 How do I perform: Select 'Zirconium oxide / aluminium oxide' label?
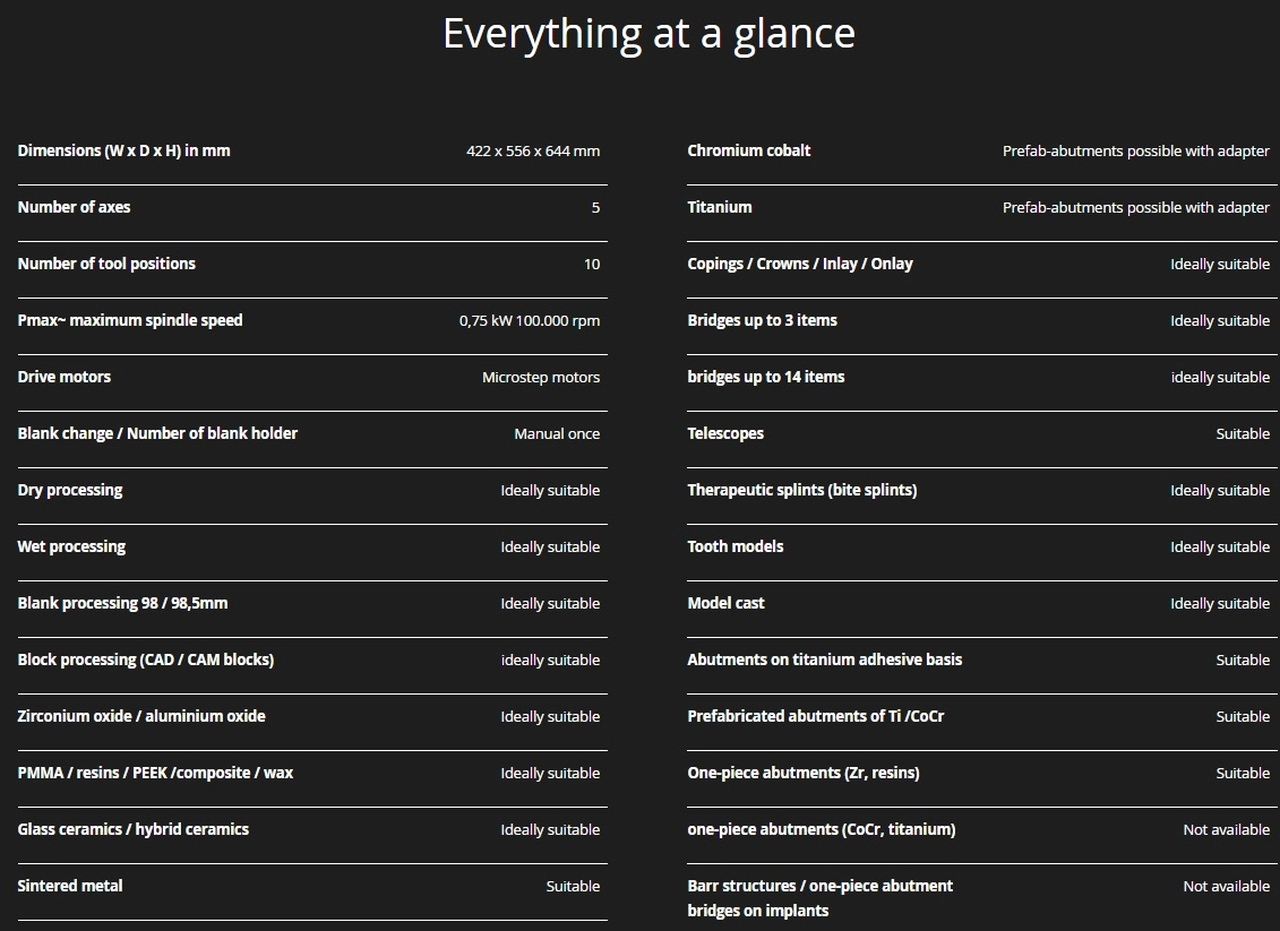141,716
